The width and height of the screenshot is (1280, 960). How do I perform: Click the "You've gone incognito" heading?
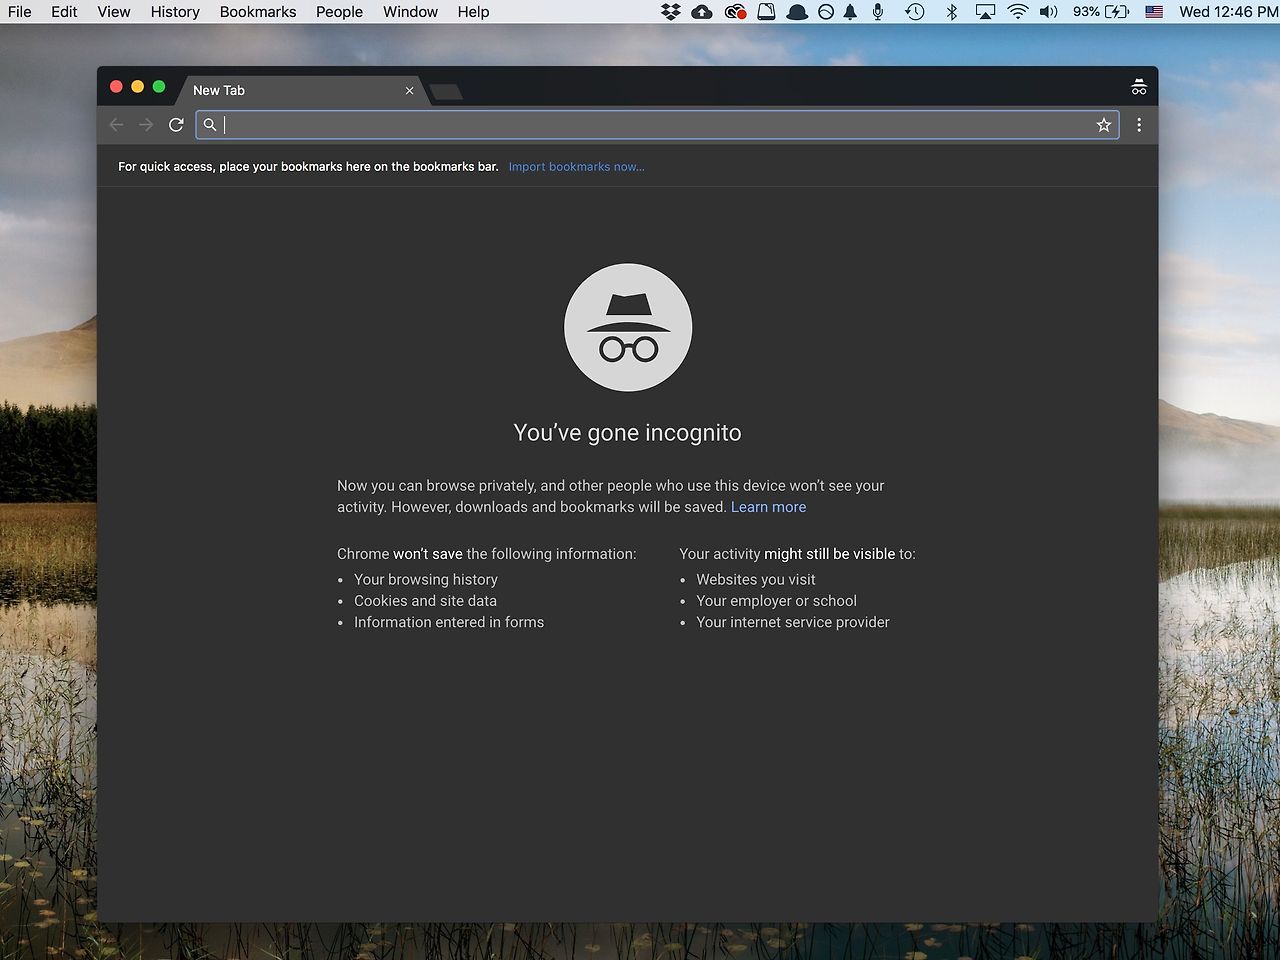(x=628, y=433)
